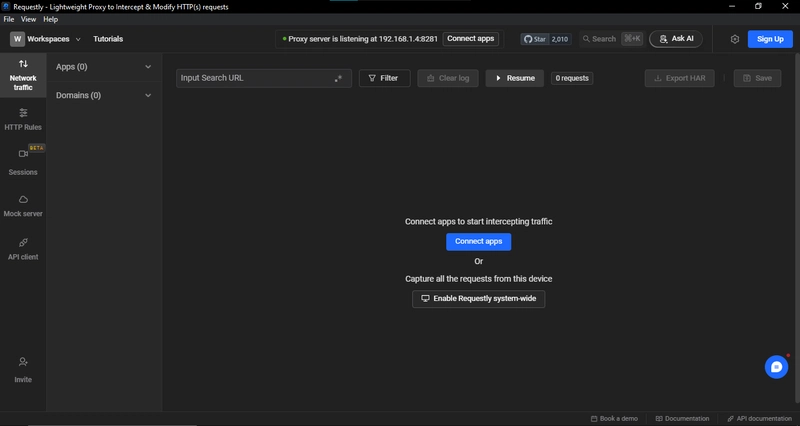Click the proxy server listening status text
Viewport: 800px width, 426px height.
click(363, 39)
